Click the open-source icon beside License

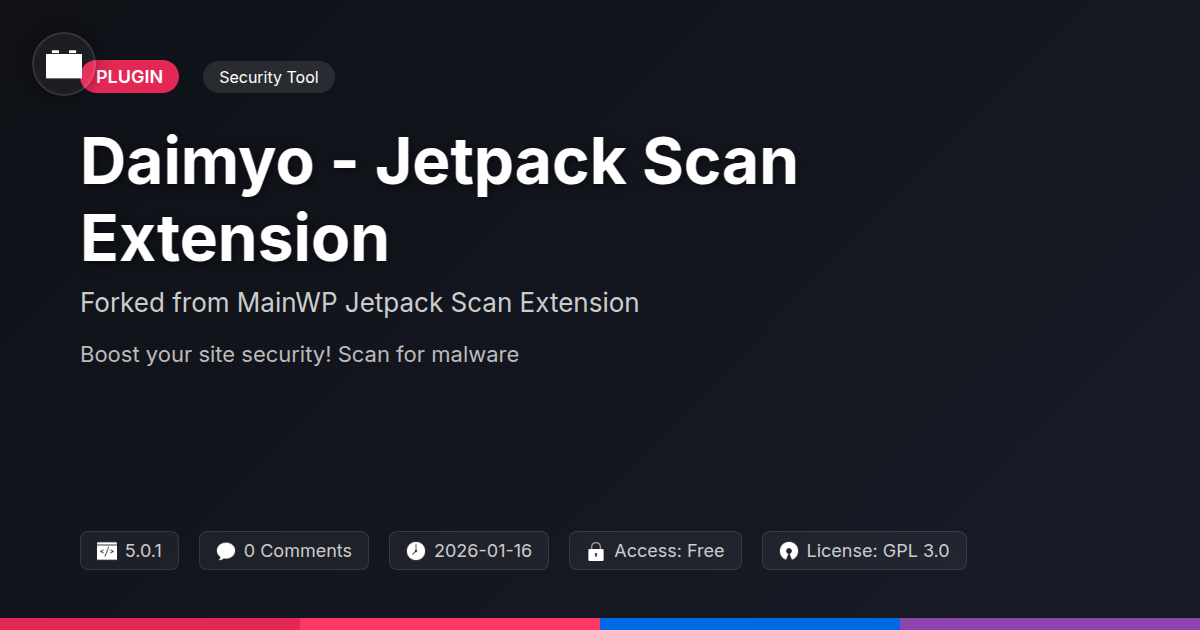click(x=789, y=551)
